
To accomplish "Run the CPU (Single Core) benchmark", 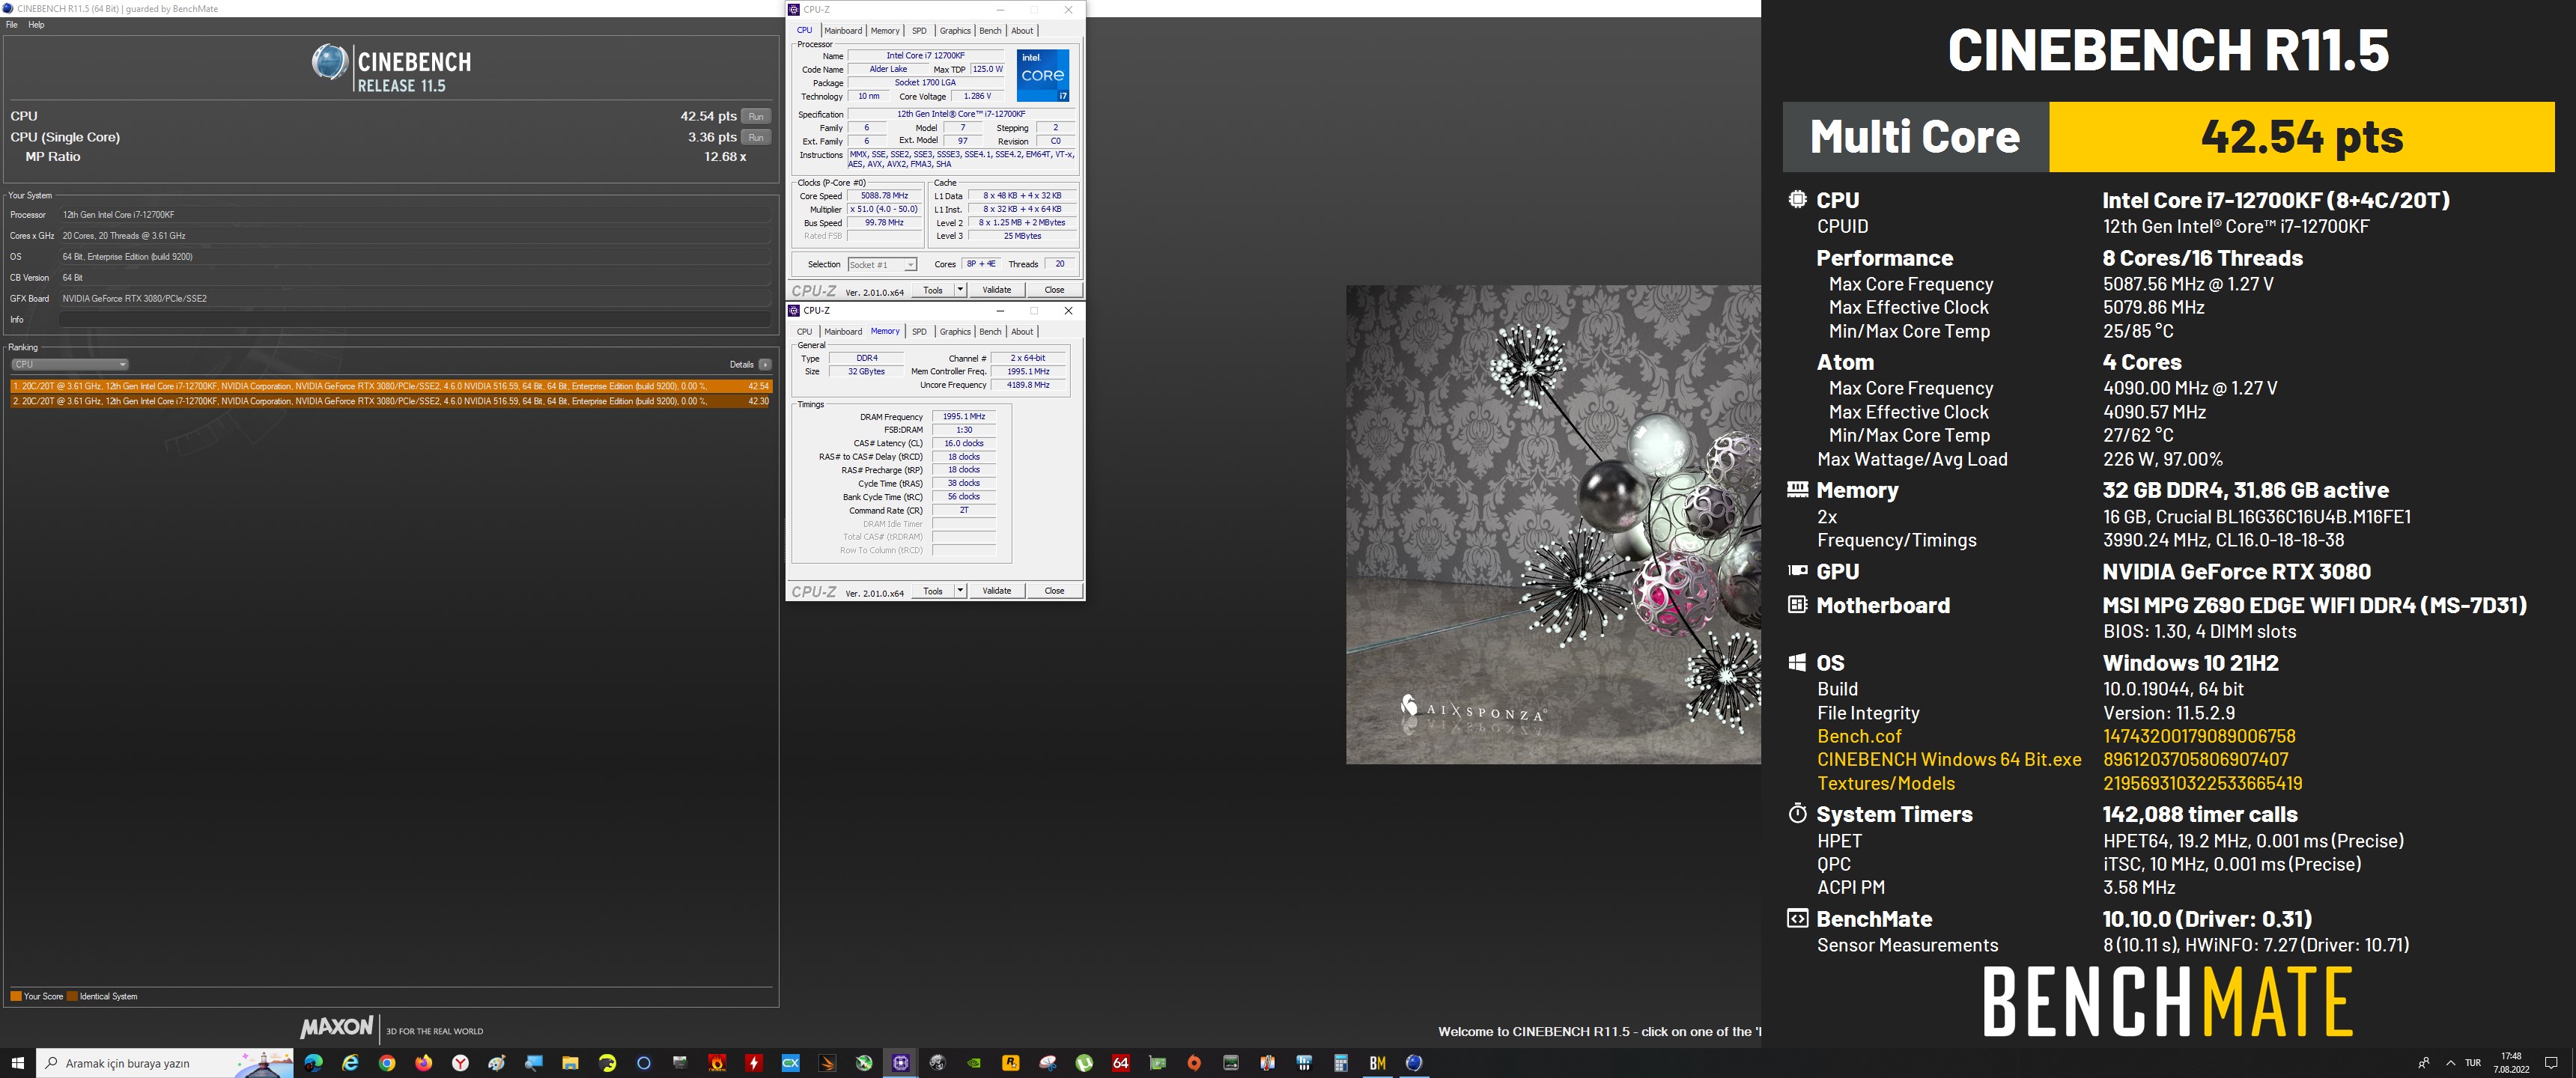I will coord(756,137).
